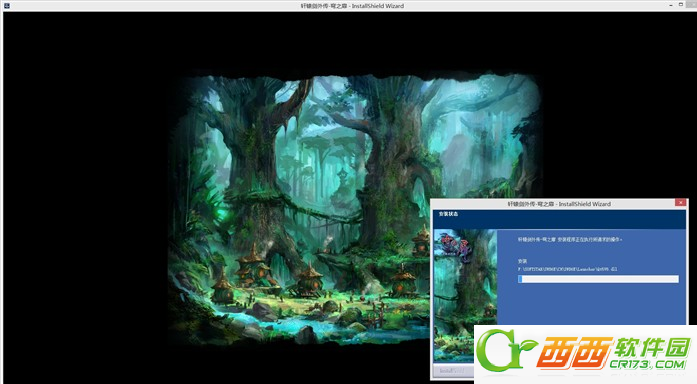Click the installer status message line
Screen dimensions: 697x384
570,240
